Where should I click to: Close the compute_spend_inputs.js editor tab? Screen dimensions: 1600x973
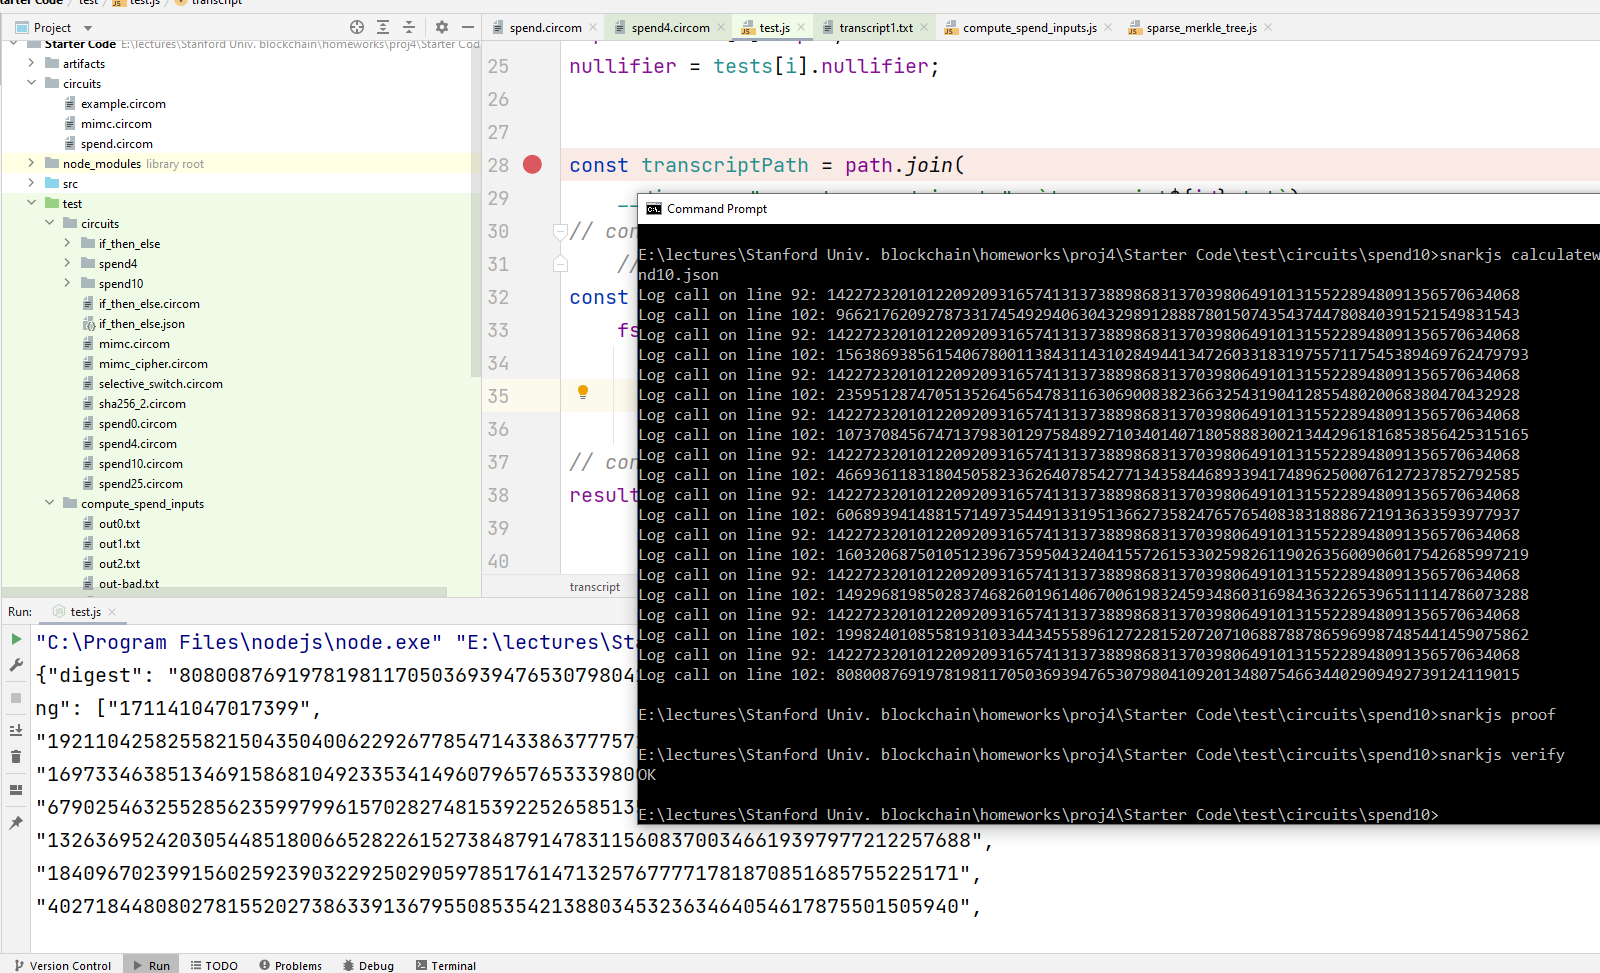[x=1108, y=28]
